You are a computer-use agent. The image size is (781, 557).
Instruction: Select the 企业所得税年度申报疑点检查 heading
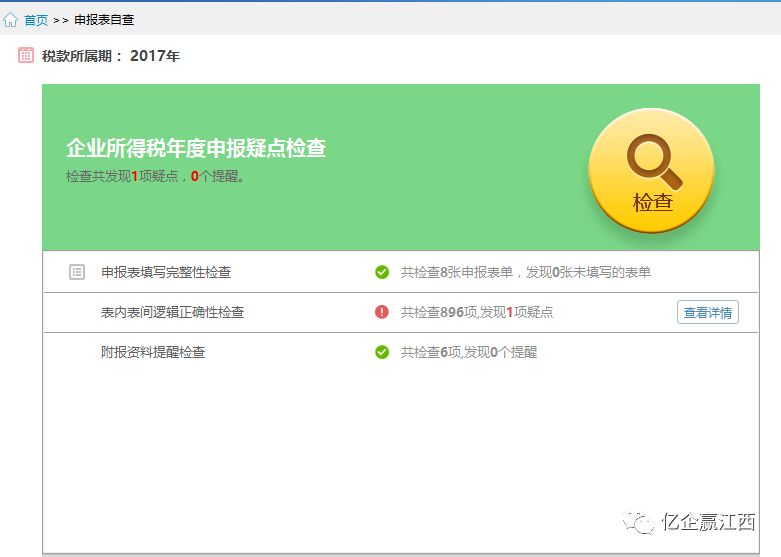pos(196,148)
